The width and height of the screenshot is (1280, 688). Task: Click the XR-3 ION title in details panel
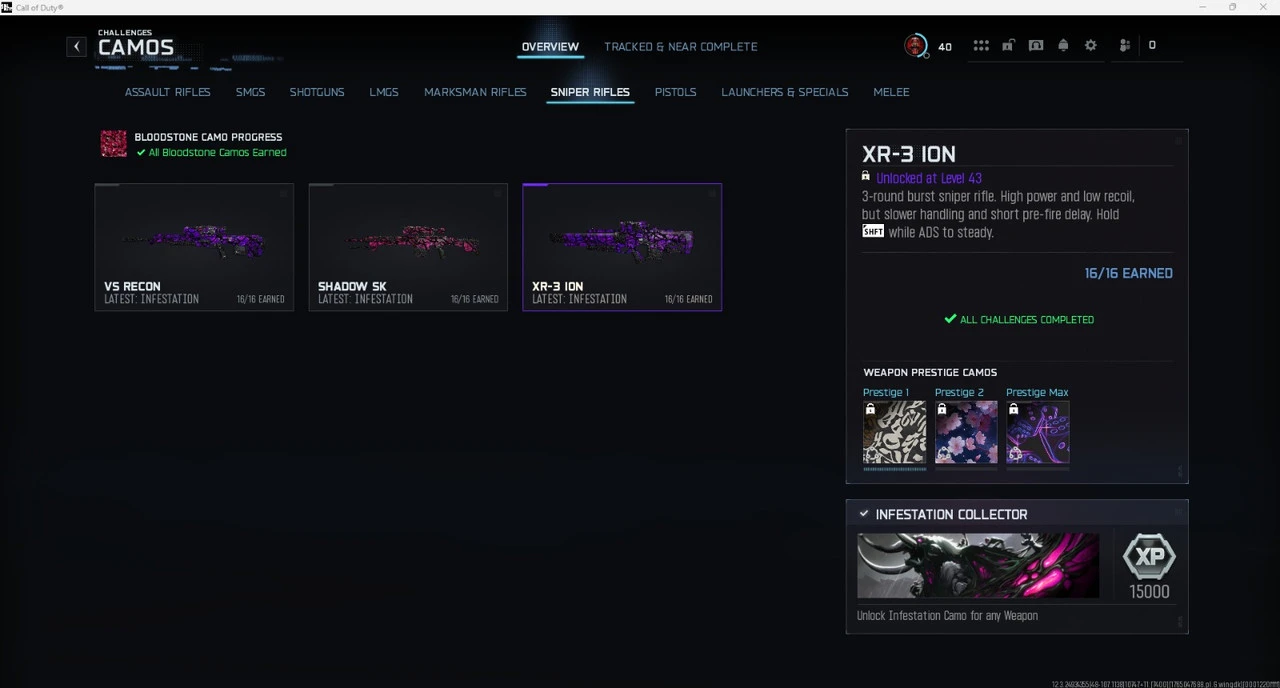click(909, 154)
